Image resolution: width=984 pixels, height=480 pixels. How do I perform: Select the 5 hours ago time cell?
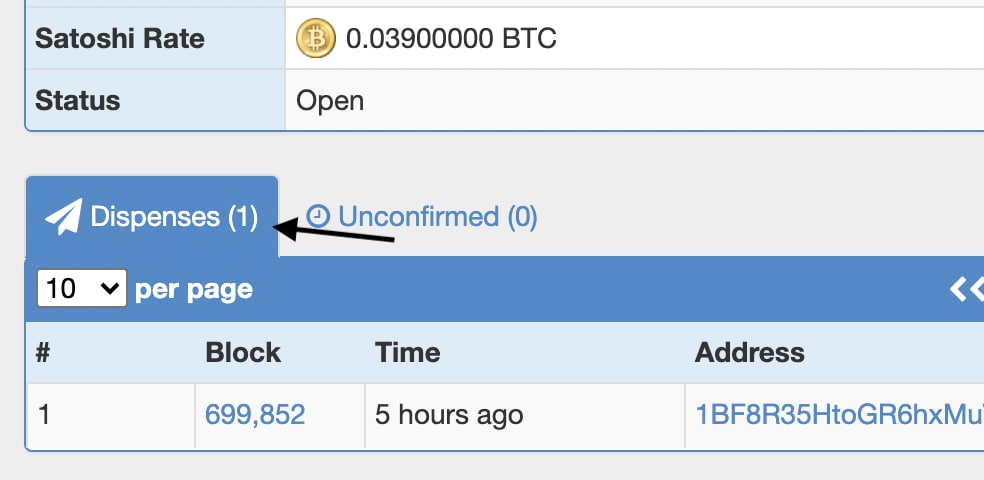click(525, 415)
